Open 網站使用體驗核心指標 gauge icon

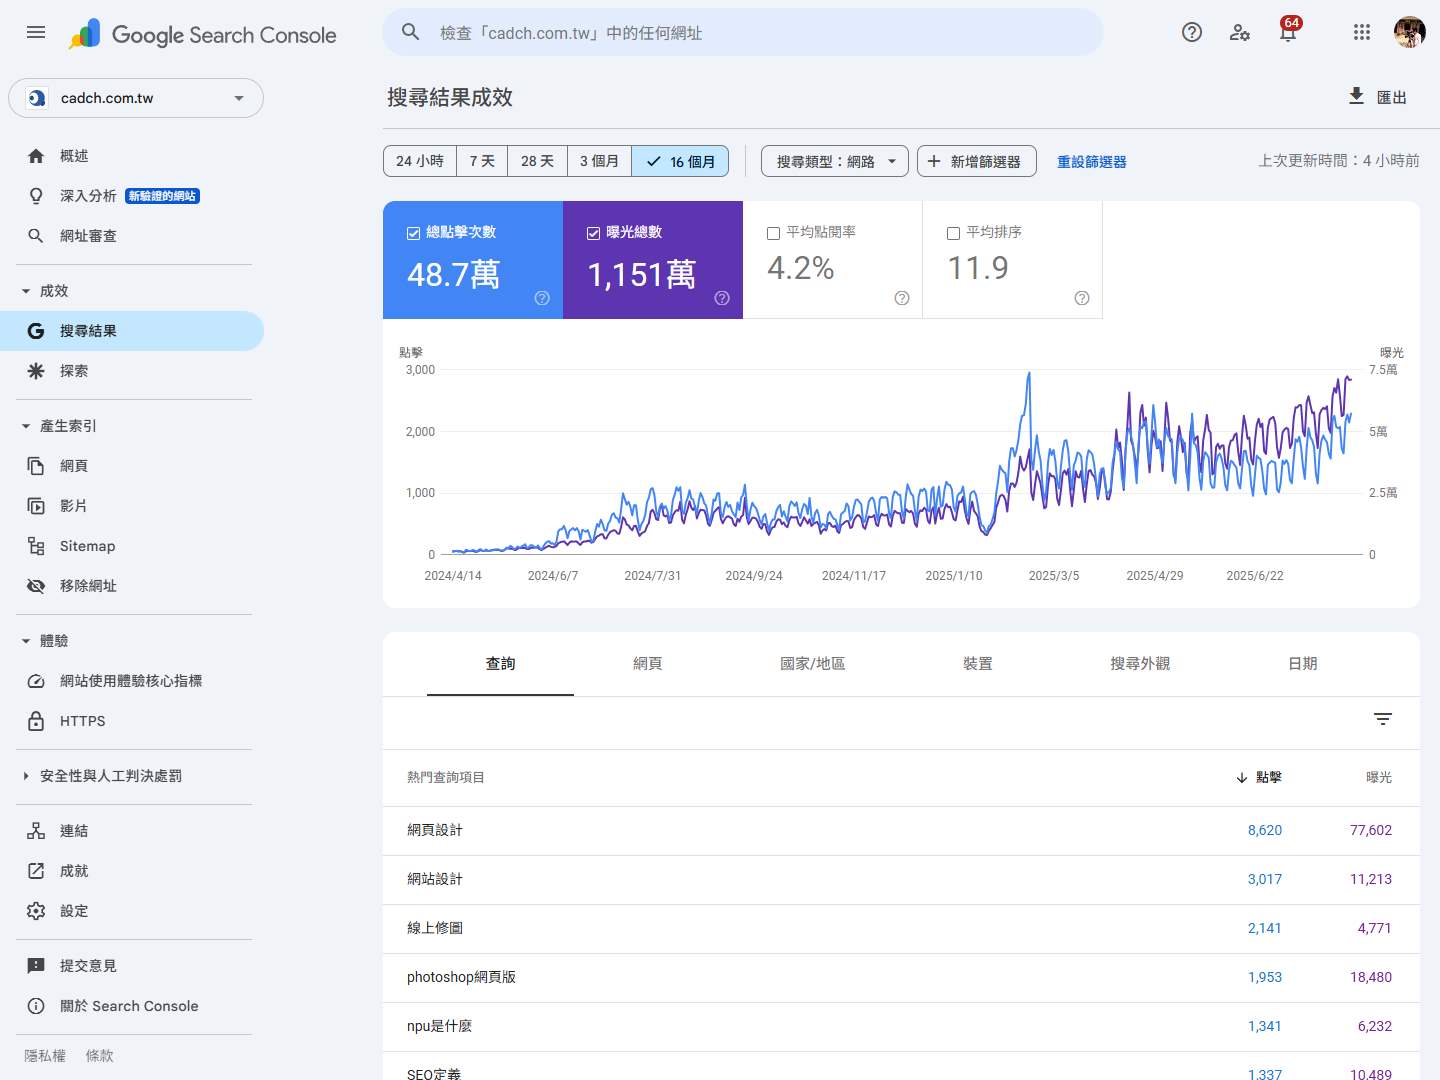click(36, 681)
